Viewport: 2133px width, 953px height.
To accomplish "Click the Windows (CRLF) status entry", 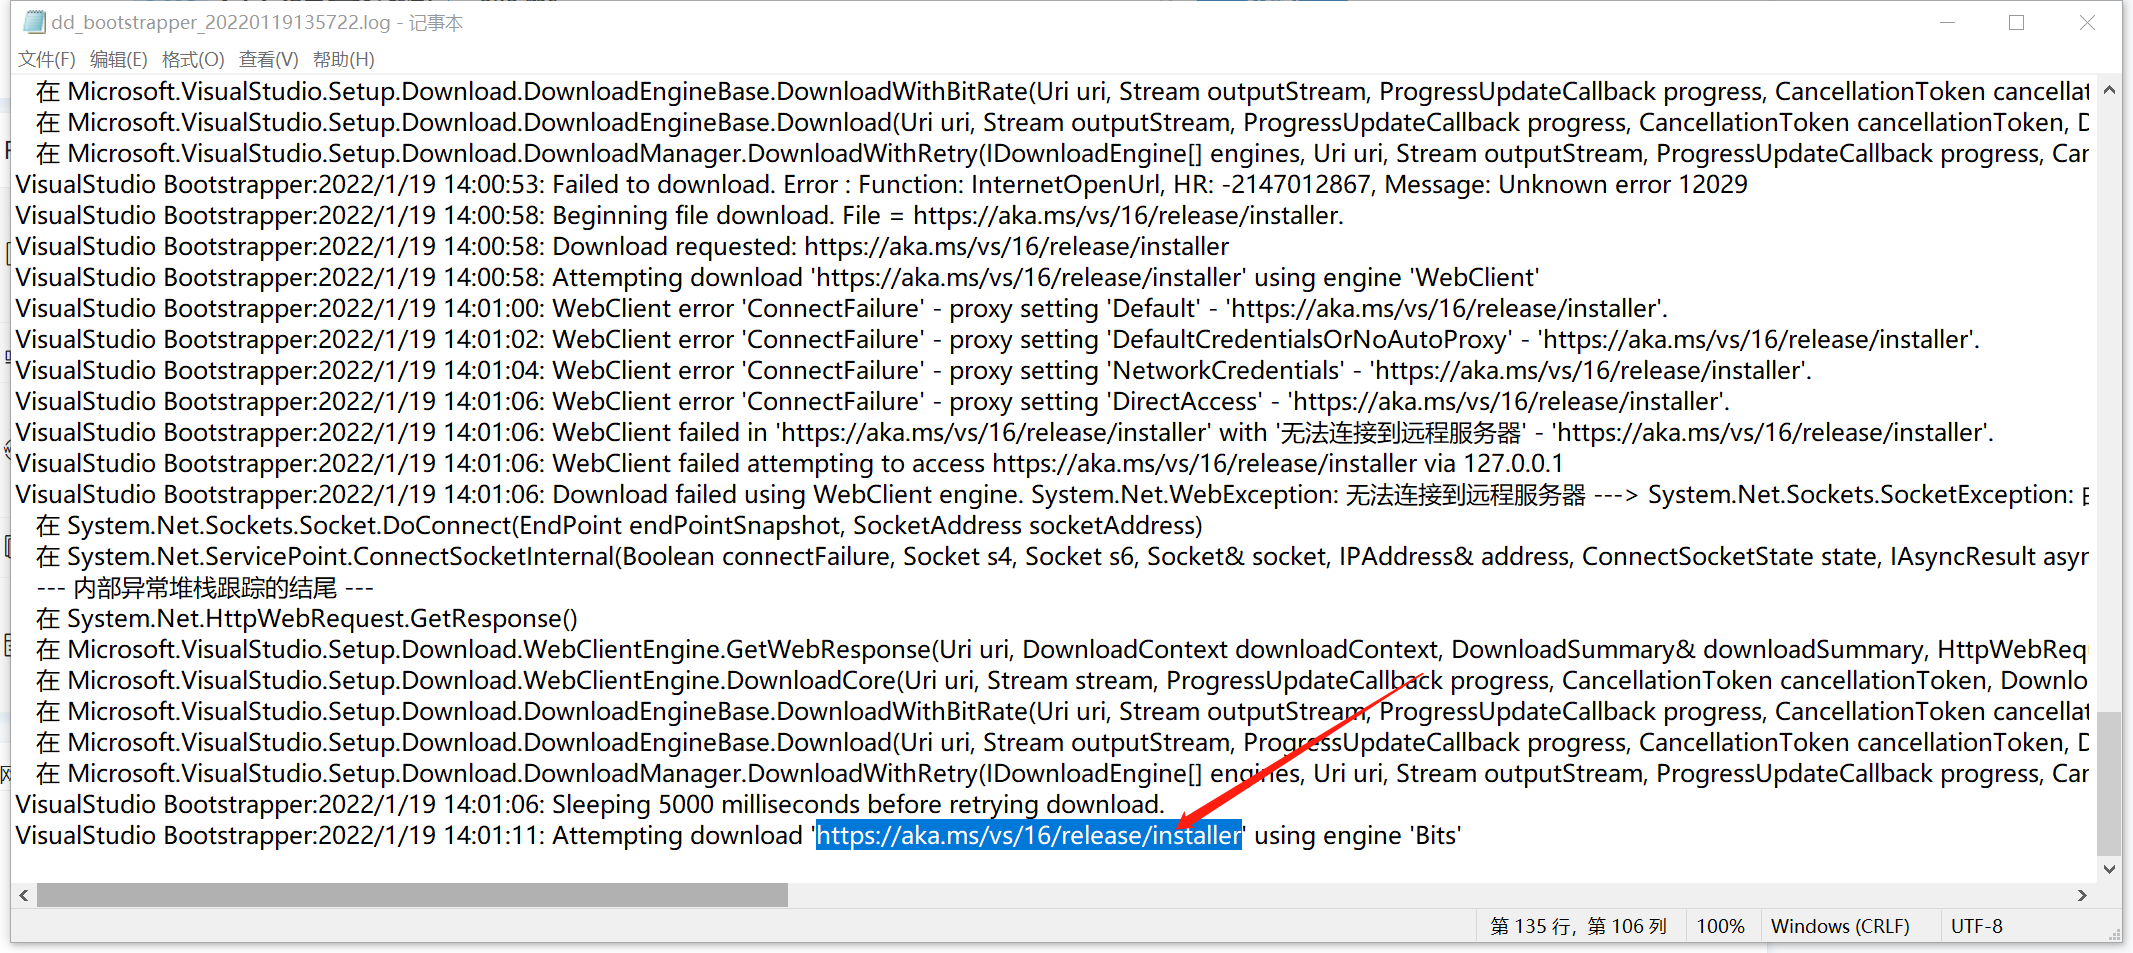I will coord(1840,926).
